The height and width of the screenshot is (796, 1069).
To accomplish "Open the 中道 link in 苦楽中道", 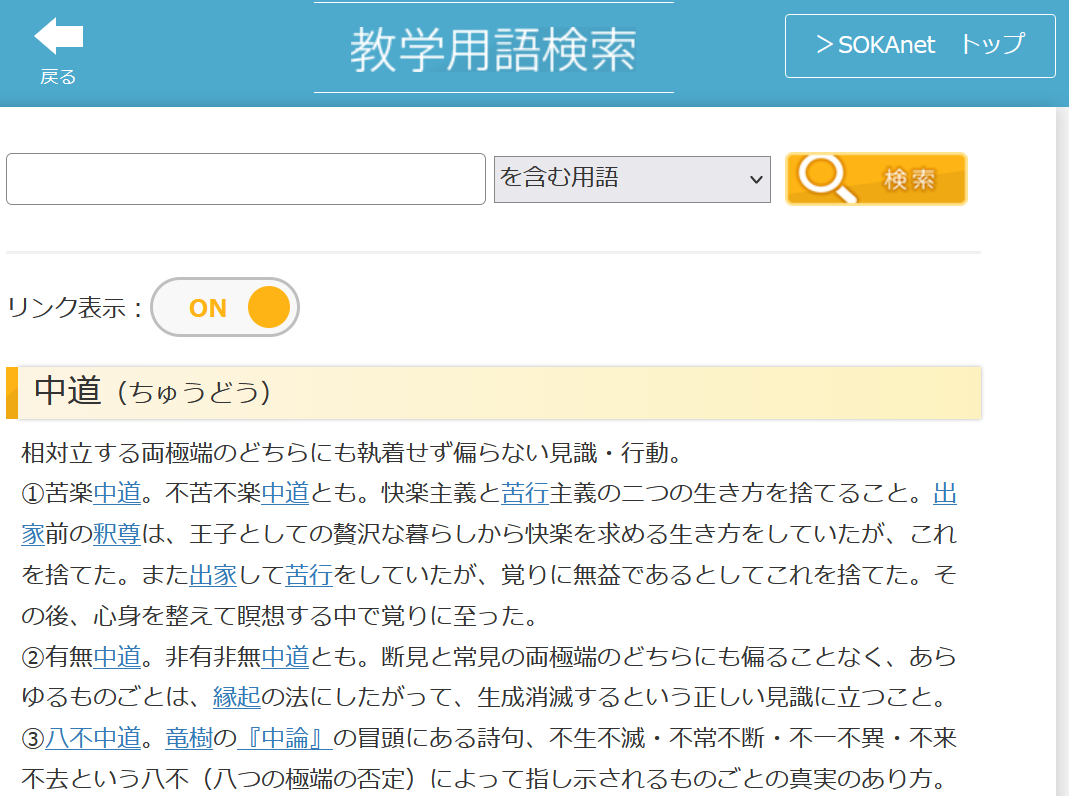I will point(117,494).
